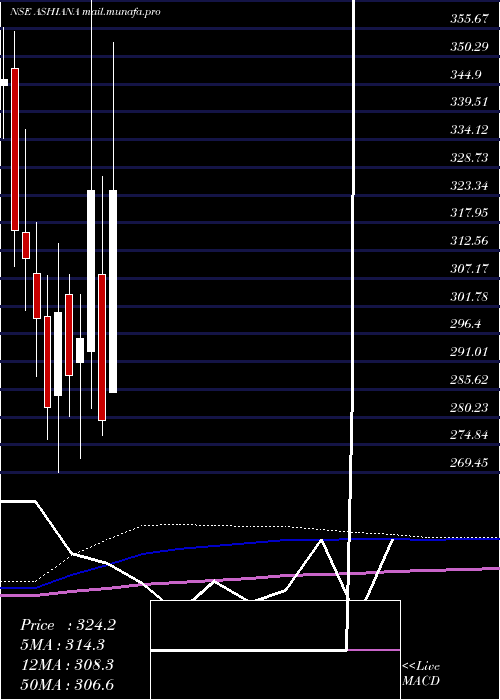Click the 12MA : 308.3 readout
Viewport: 500px width, 700px height.
coord(67,665)
